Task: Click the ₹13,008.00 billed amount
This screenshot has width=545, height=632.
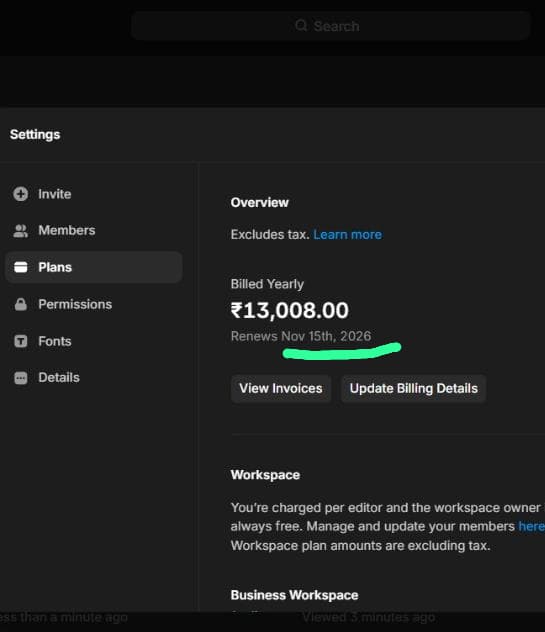Action: coord(290,310)
